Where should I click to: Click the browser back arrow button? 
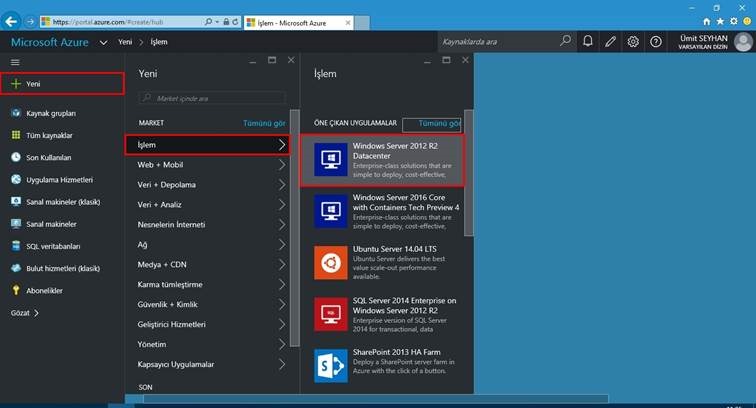[11, 21]
